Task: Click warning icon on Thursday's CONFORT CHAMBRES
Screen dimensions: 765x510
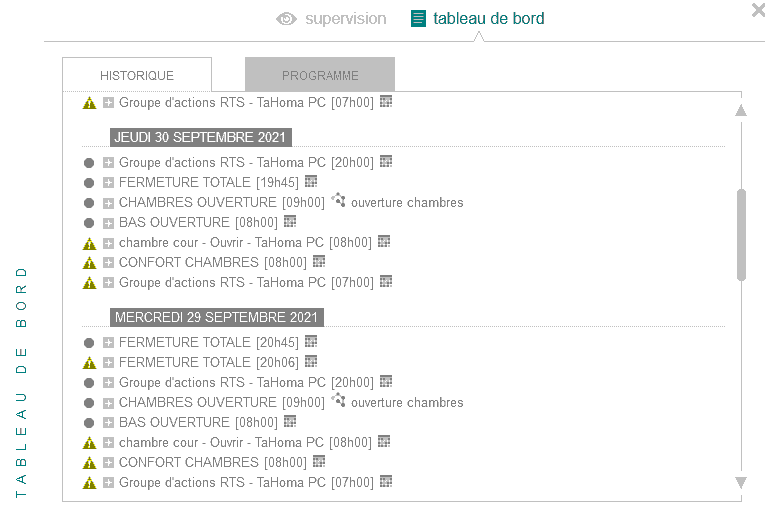Action: click(x=89, y=263)
